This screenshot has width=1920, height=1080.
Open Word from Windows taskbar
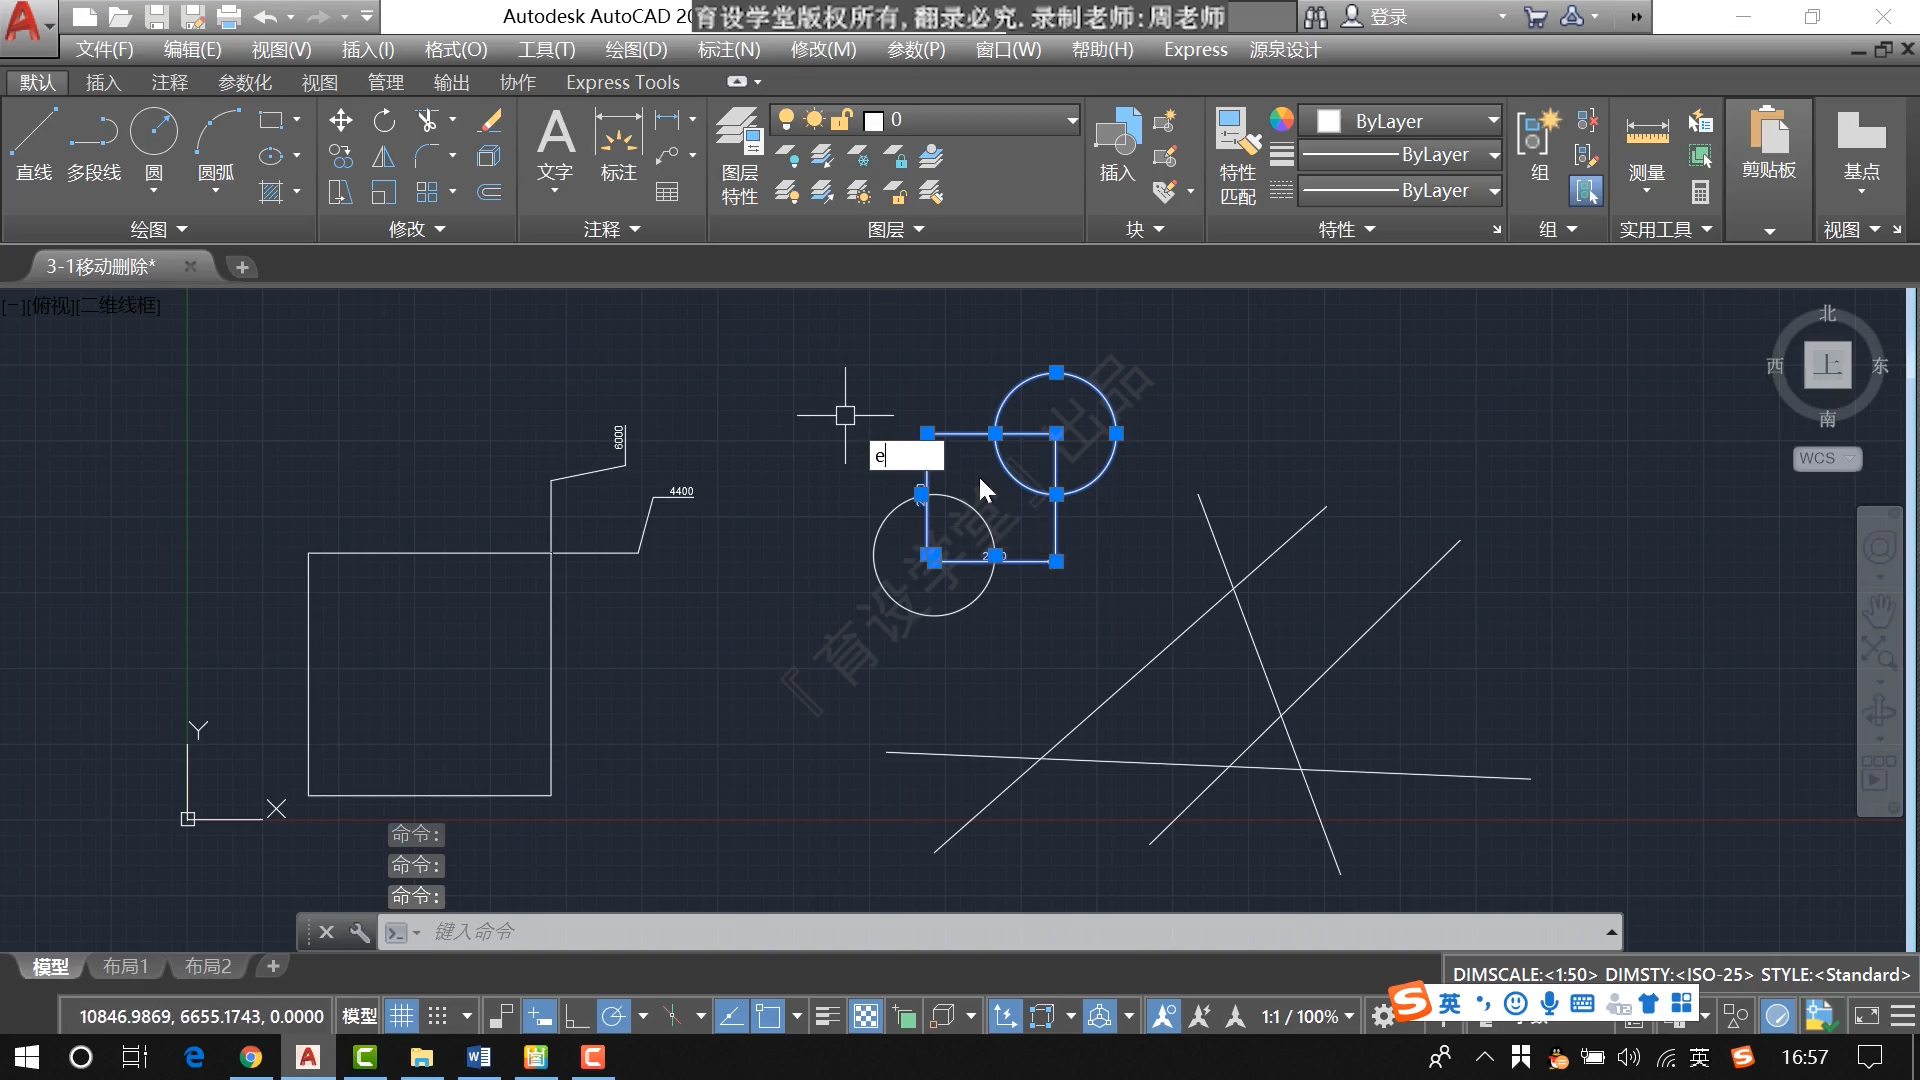click(478, 1057)
